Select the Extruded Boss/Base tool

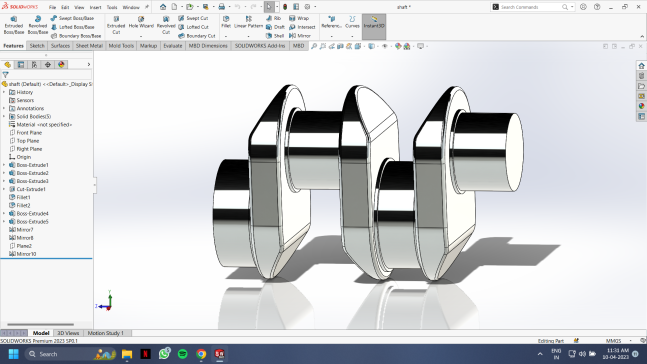point(14,25)
